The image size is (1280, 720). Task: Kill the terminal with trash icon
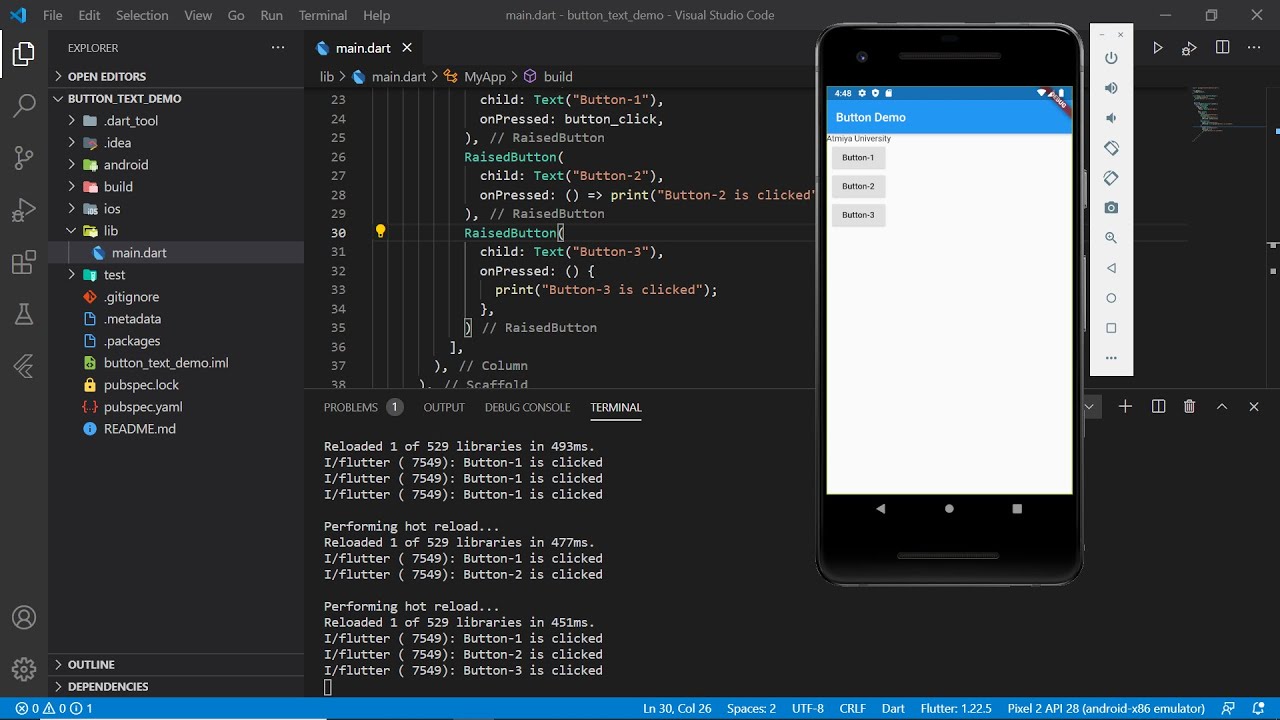click(1189, 406)
